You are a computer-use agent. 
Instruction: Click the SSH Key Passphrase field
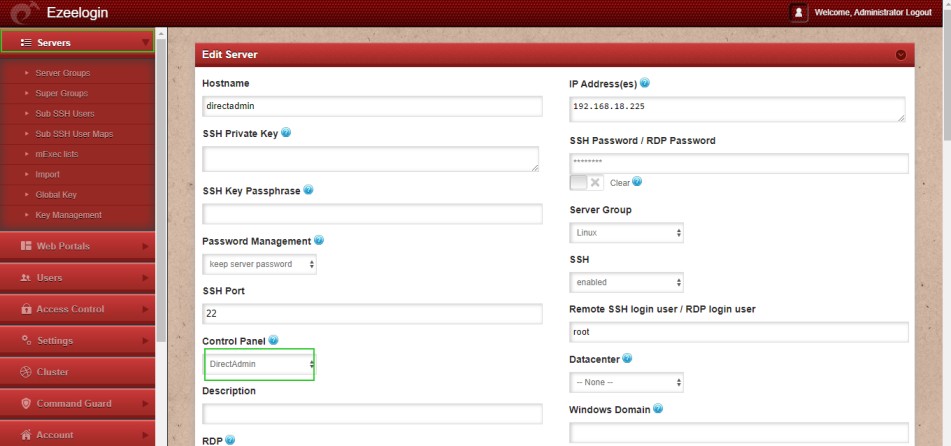tap(372, 214)
